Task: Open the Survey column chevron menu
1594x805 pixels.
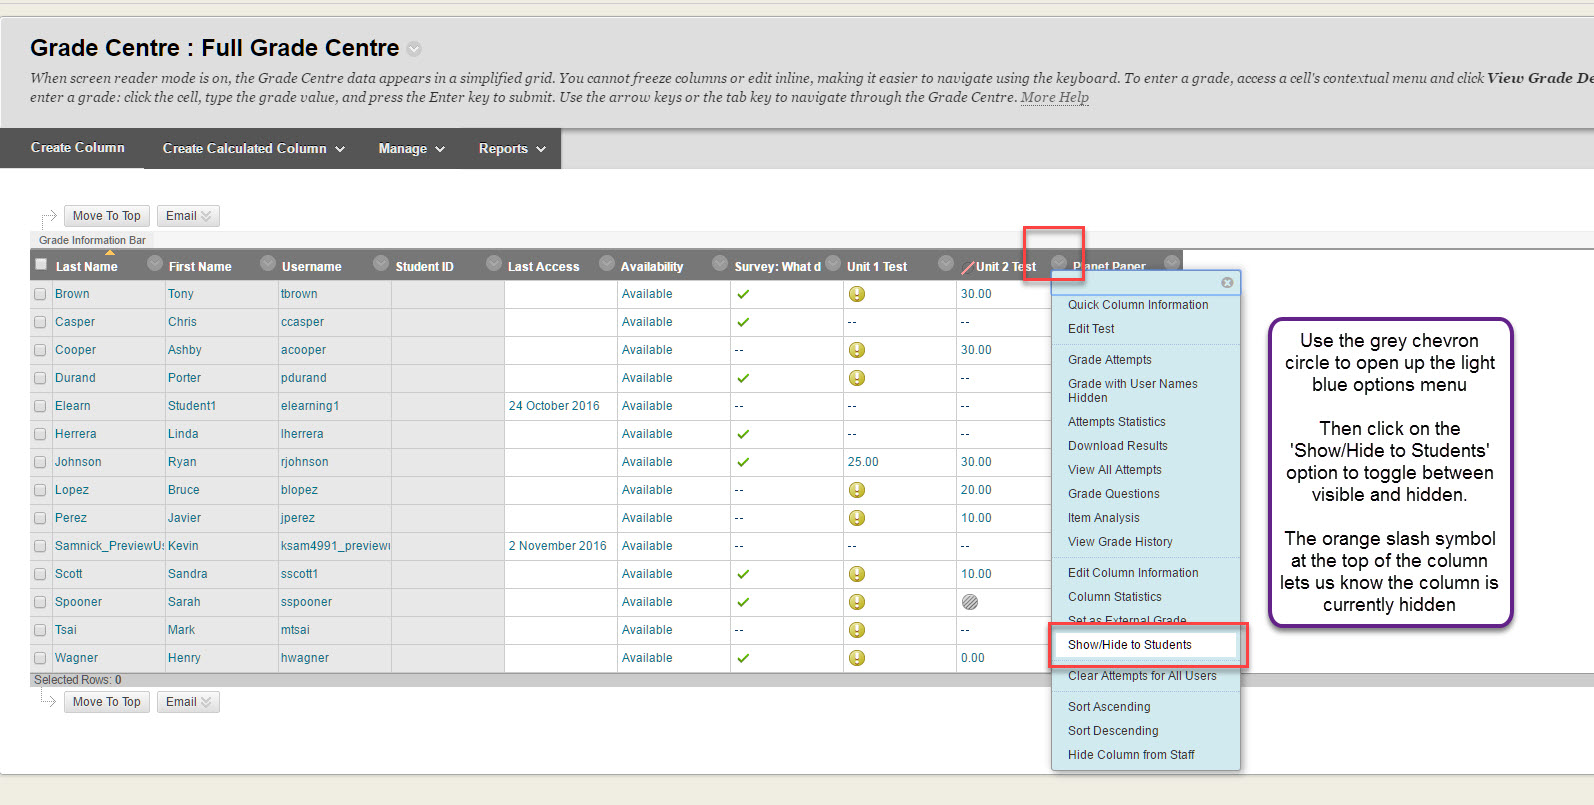Action: [x=832, y=263]
